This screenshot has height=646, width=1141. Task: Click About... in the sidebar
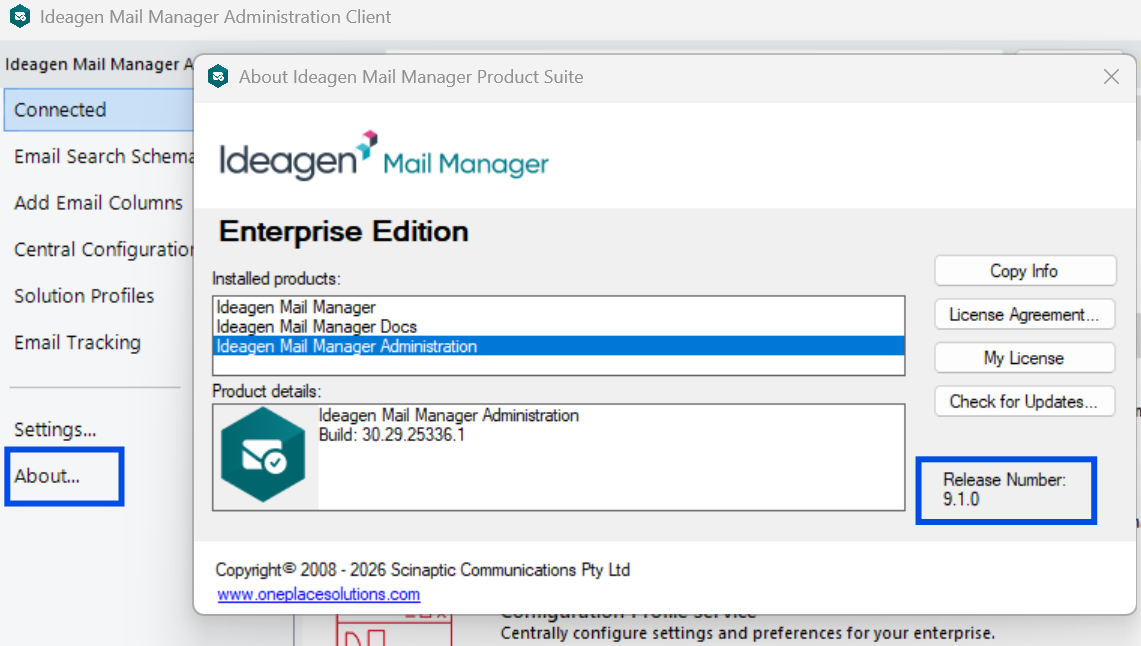47,476
